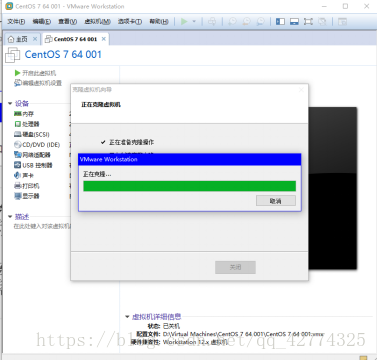The height and width of the screenshot is (360, 377).
Task: Collapse the 虚拟机详细信息 section
Action: [x=127, y=317]
